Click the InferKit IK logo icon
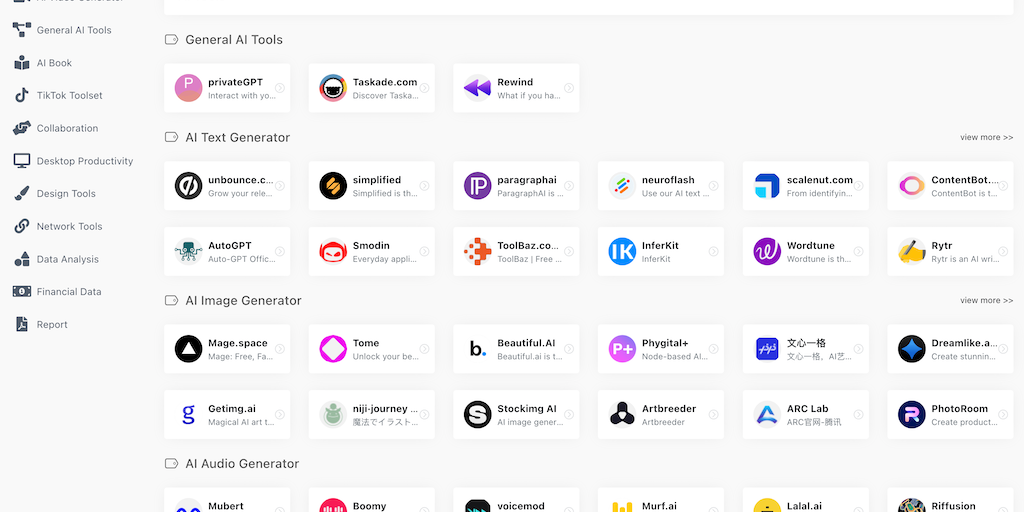This screenshot has height=512, width=1024. coord(622,251)
